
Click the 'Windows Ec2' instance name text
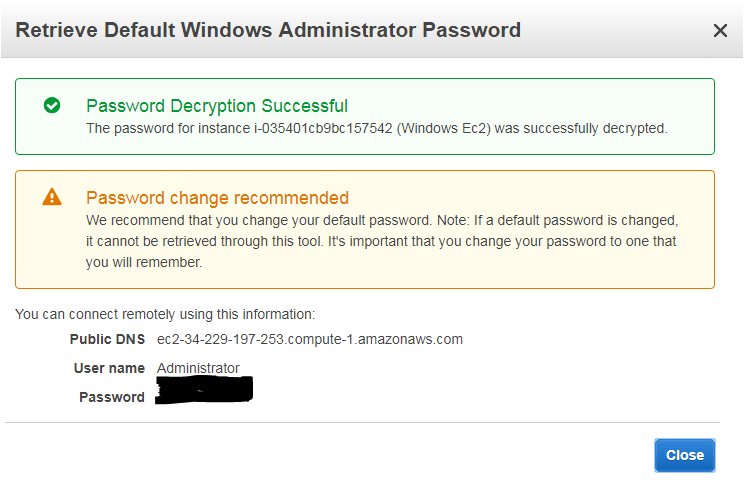[x=444, y=129]
